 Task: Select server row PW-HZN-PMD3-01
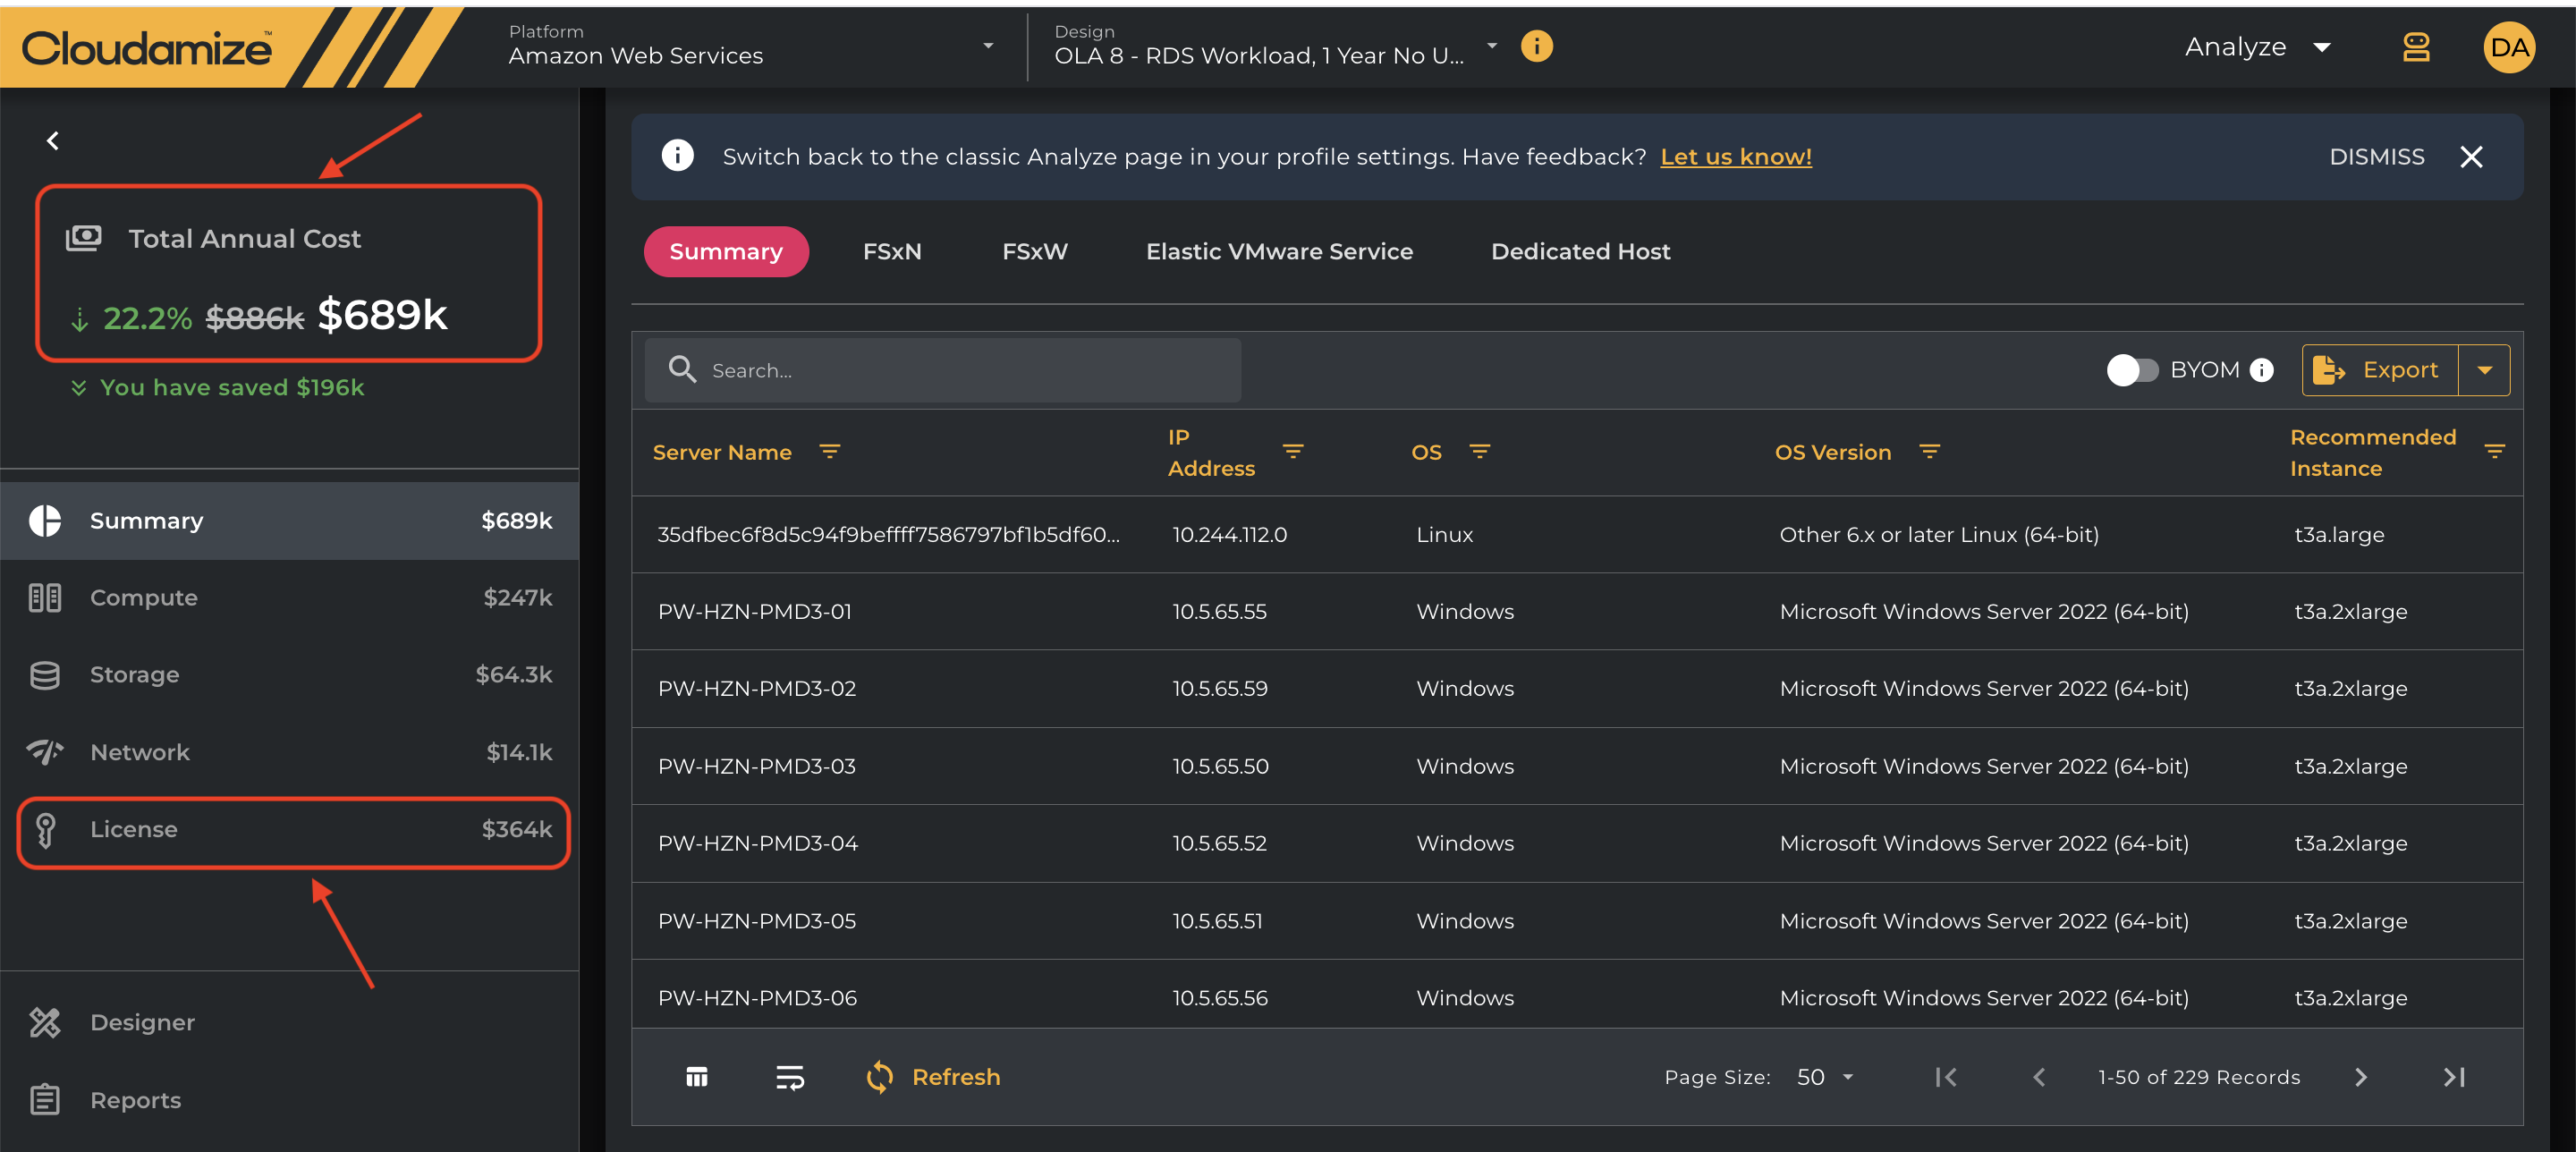coord(1577,611)
